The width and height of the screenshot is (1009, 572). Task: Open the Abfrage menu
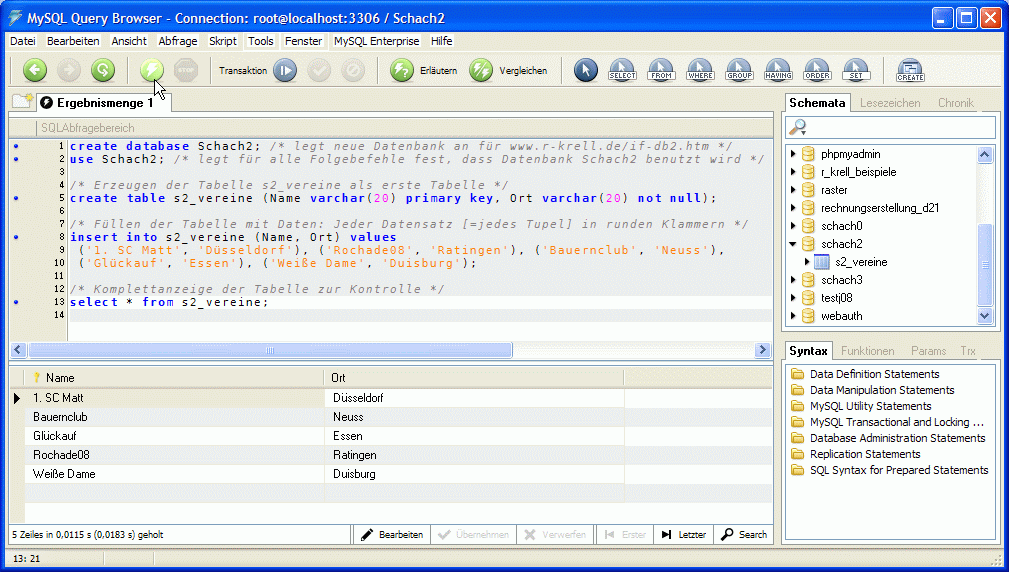point(178,41)
